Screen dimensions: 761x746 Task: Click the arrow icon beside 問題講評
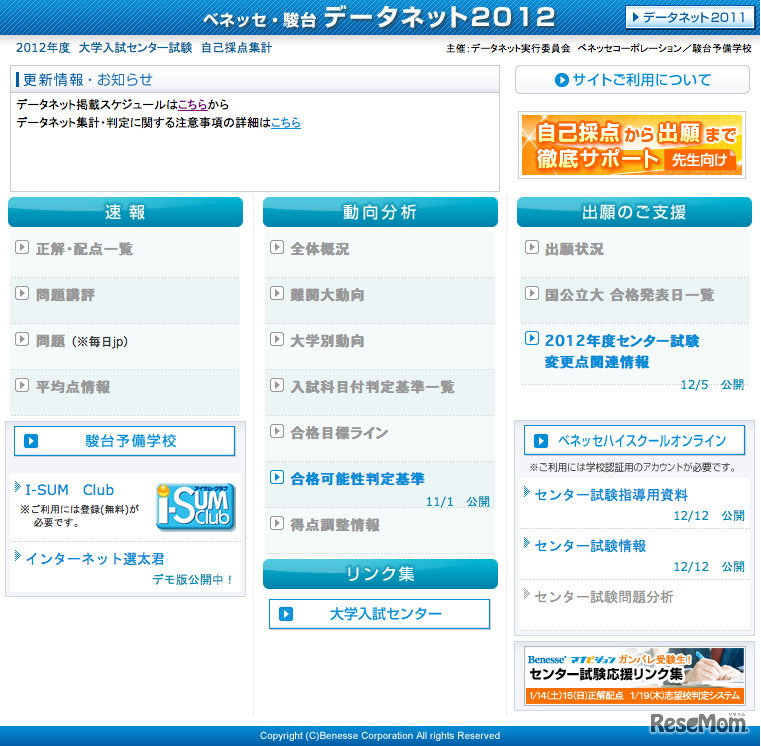point(22,293)
